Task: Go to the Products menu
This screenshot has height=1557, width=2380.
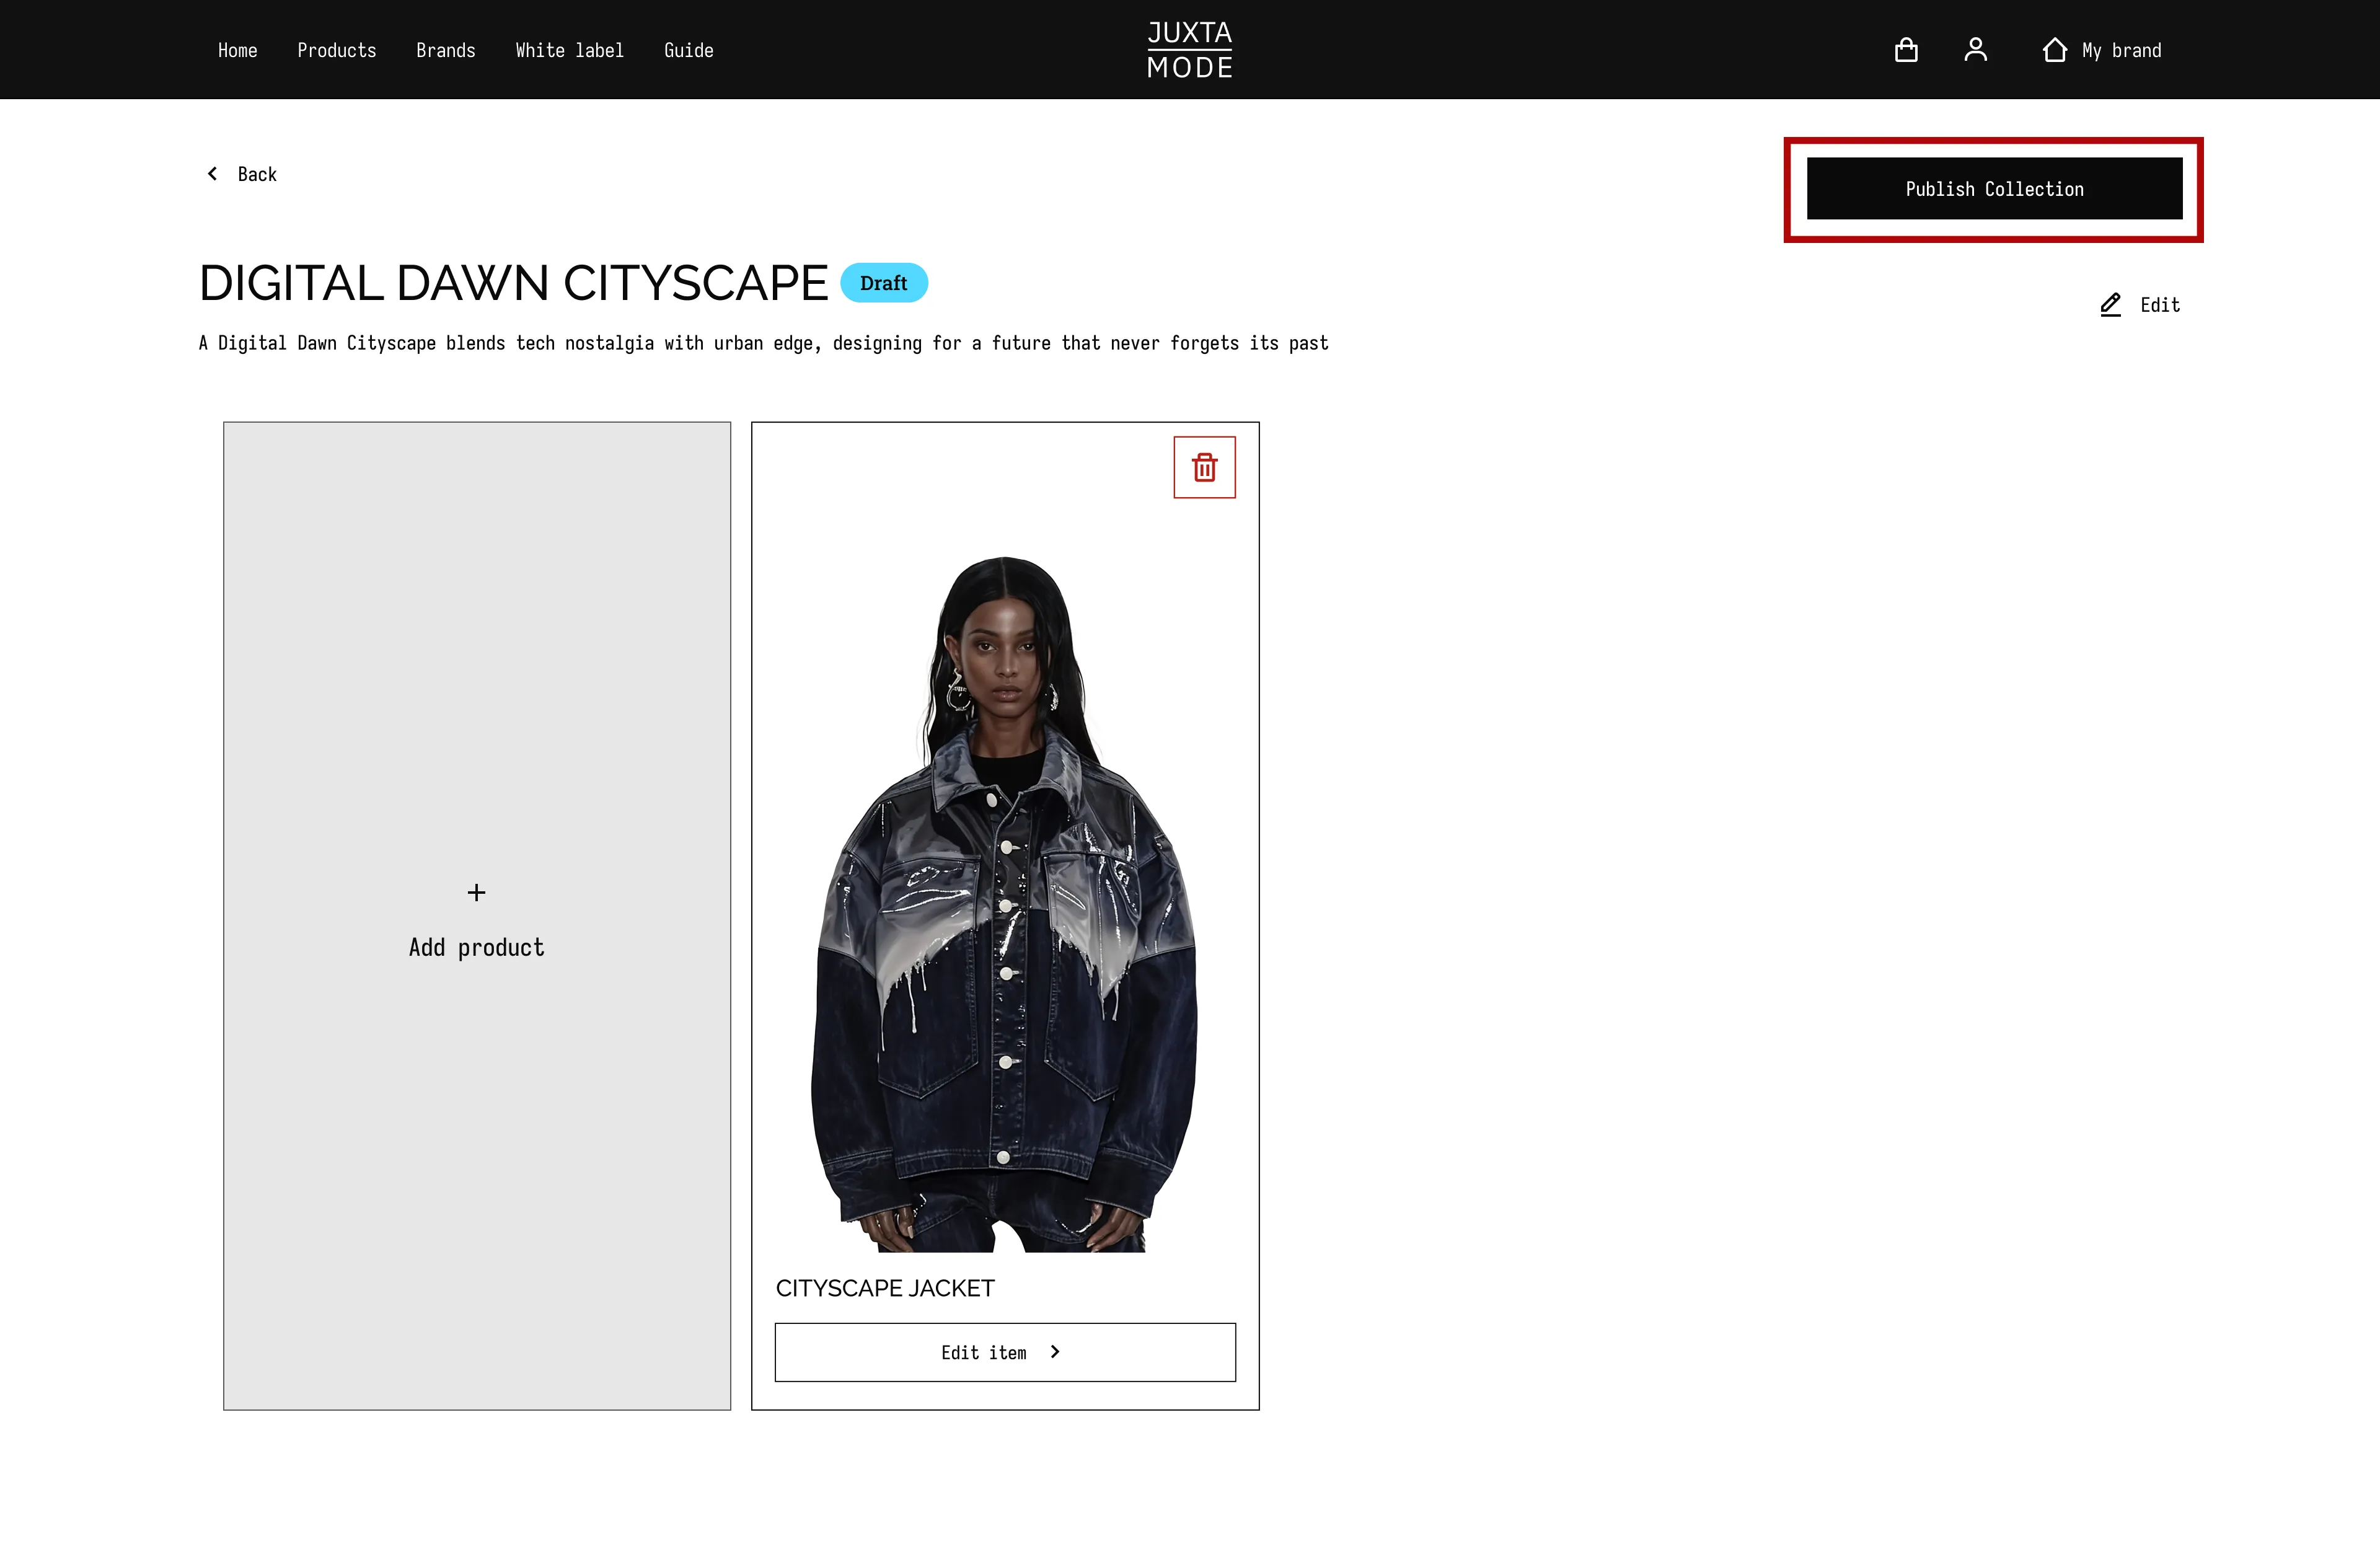Action: pyautogui.click(x=336, y=50)
